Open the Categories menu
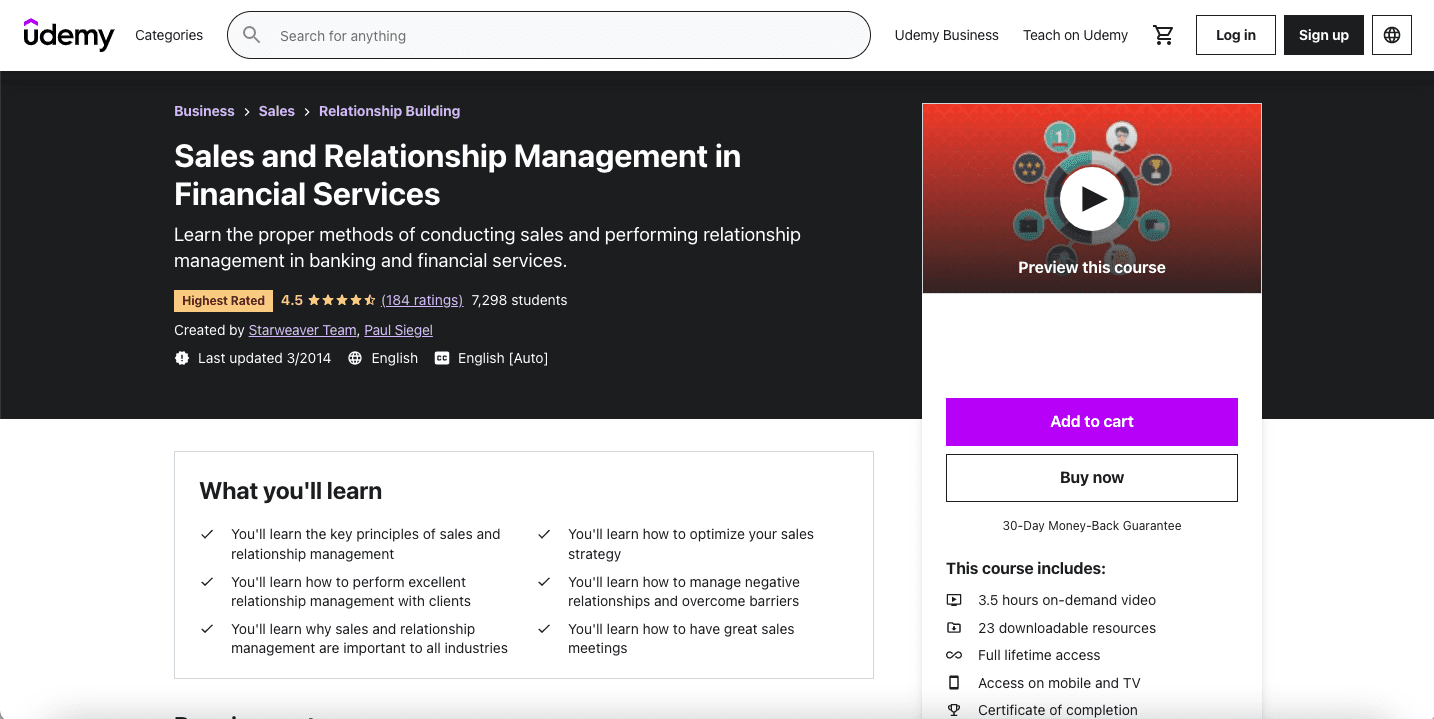This screenshot has width=1434, height=719. coord(168,34)
